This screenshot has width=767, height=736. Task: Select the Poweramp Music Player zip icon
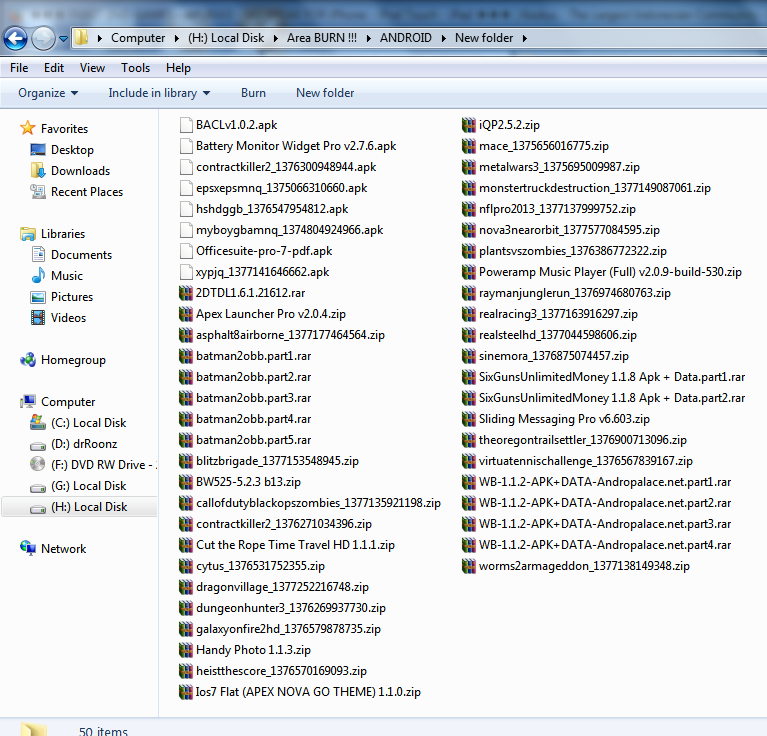click(x=469, y=272)
